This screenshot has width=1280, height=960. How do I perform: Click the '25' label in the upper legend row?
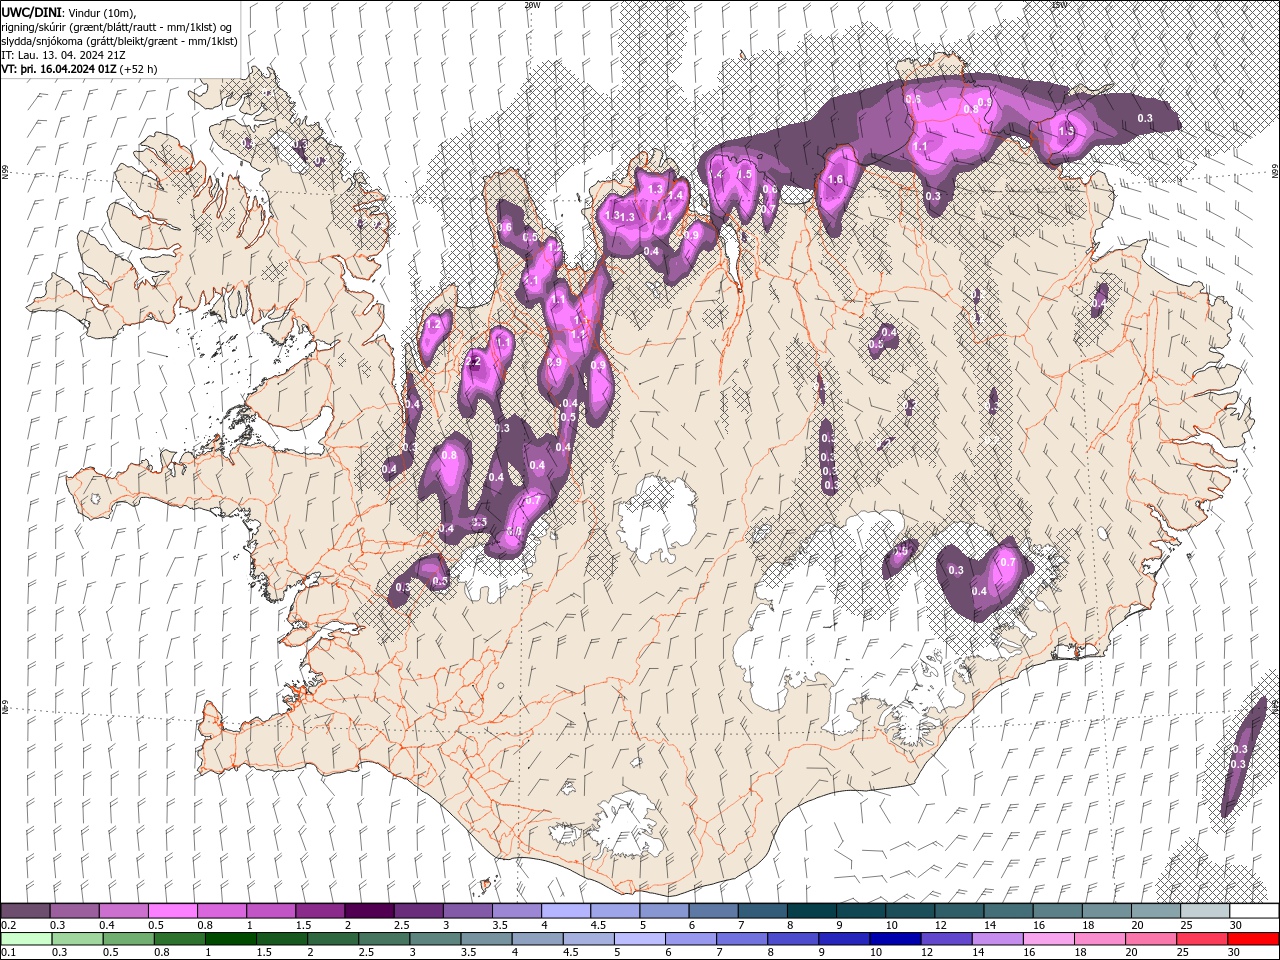(x=1187, y=925)
